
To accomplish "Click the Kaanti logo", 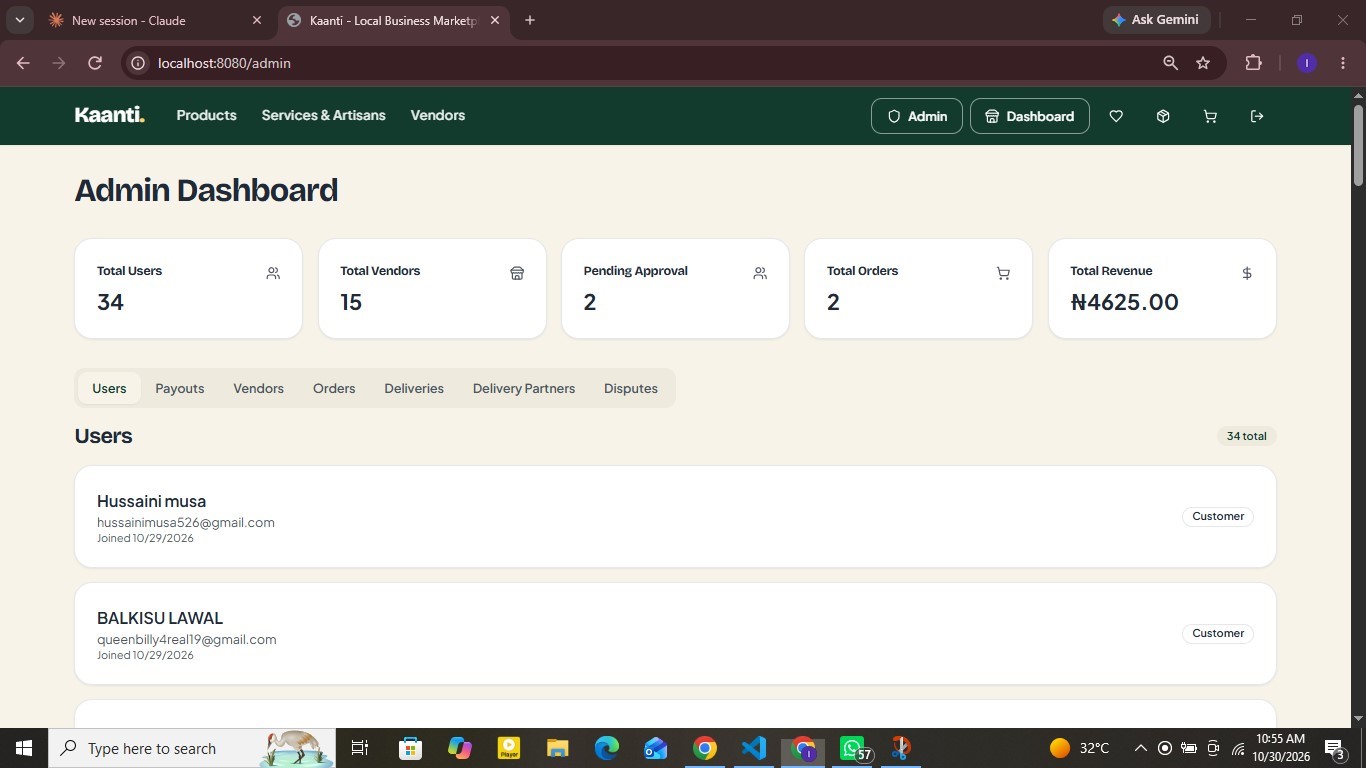I will [110, 115].
